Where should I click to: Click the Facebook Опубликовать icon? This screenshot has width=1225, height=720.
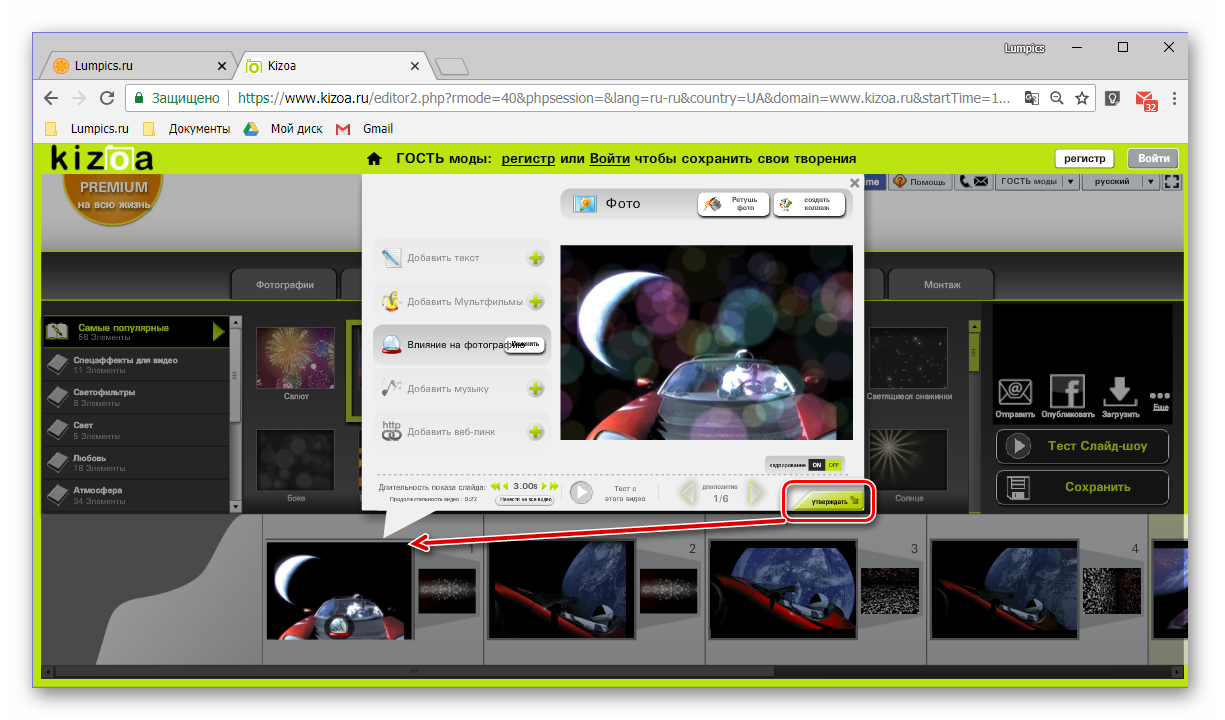1067,392
